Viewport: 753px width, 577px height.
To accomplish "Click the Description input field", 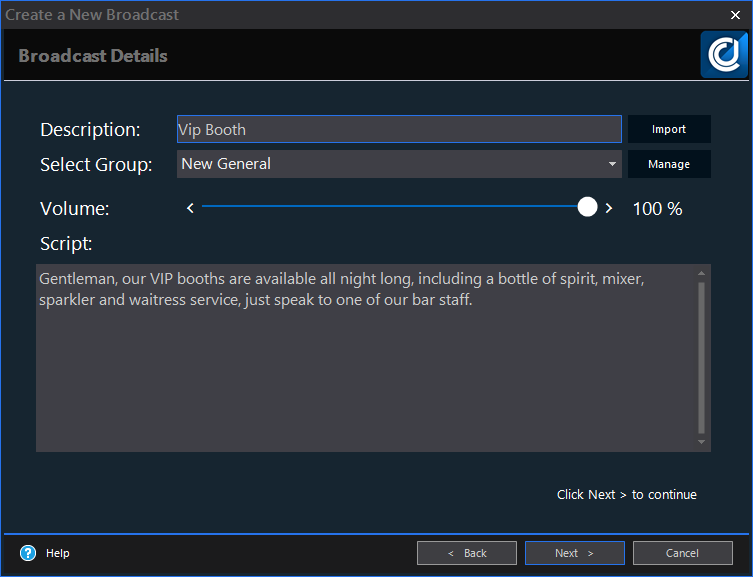I will pyautogui.click(x=399, y=129).
